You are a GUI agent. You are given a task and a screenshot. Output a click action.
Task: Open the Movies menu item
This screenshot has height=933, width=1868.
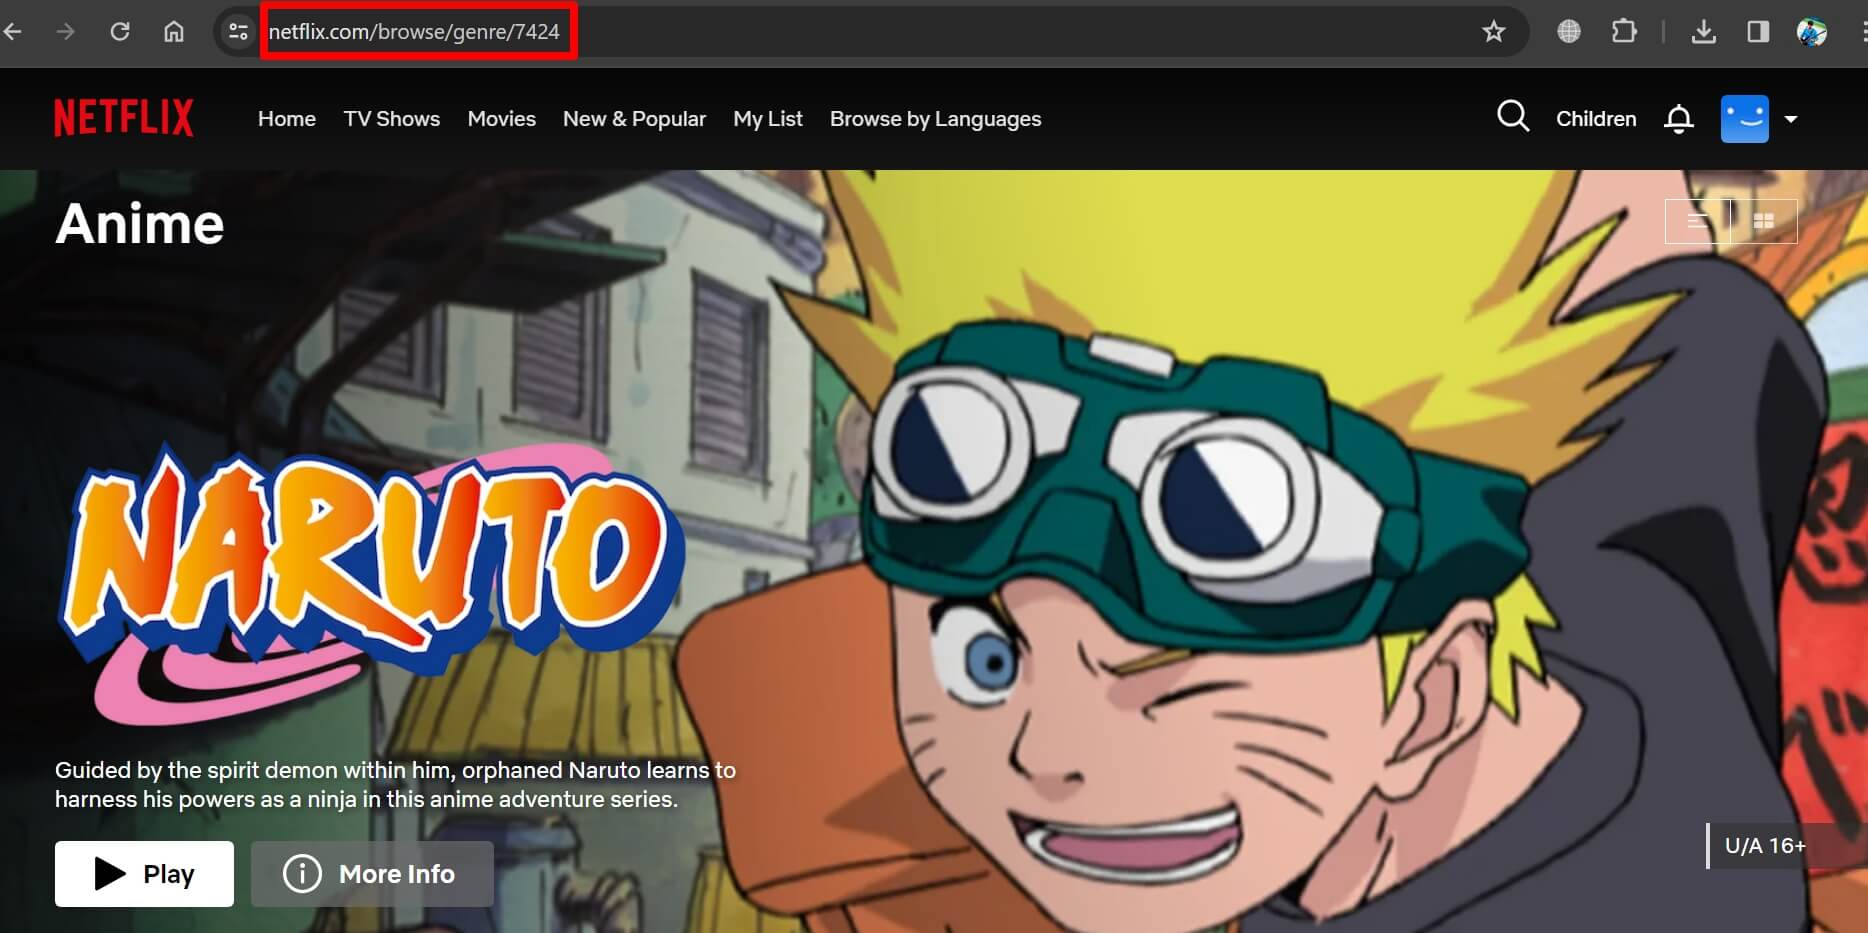(502, 119)
